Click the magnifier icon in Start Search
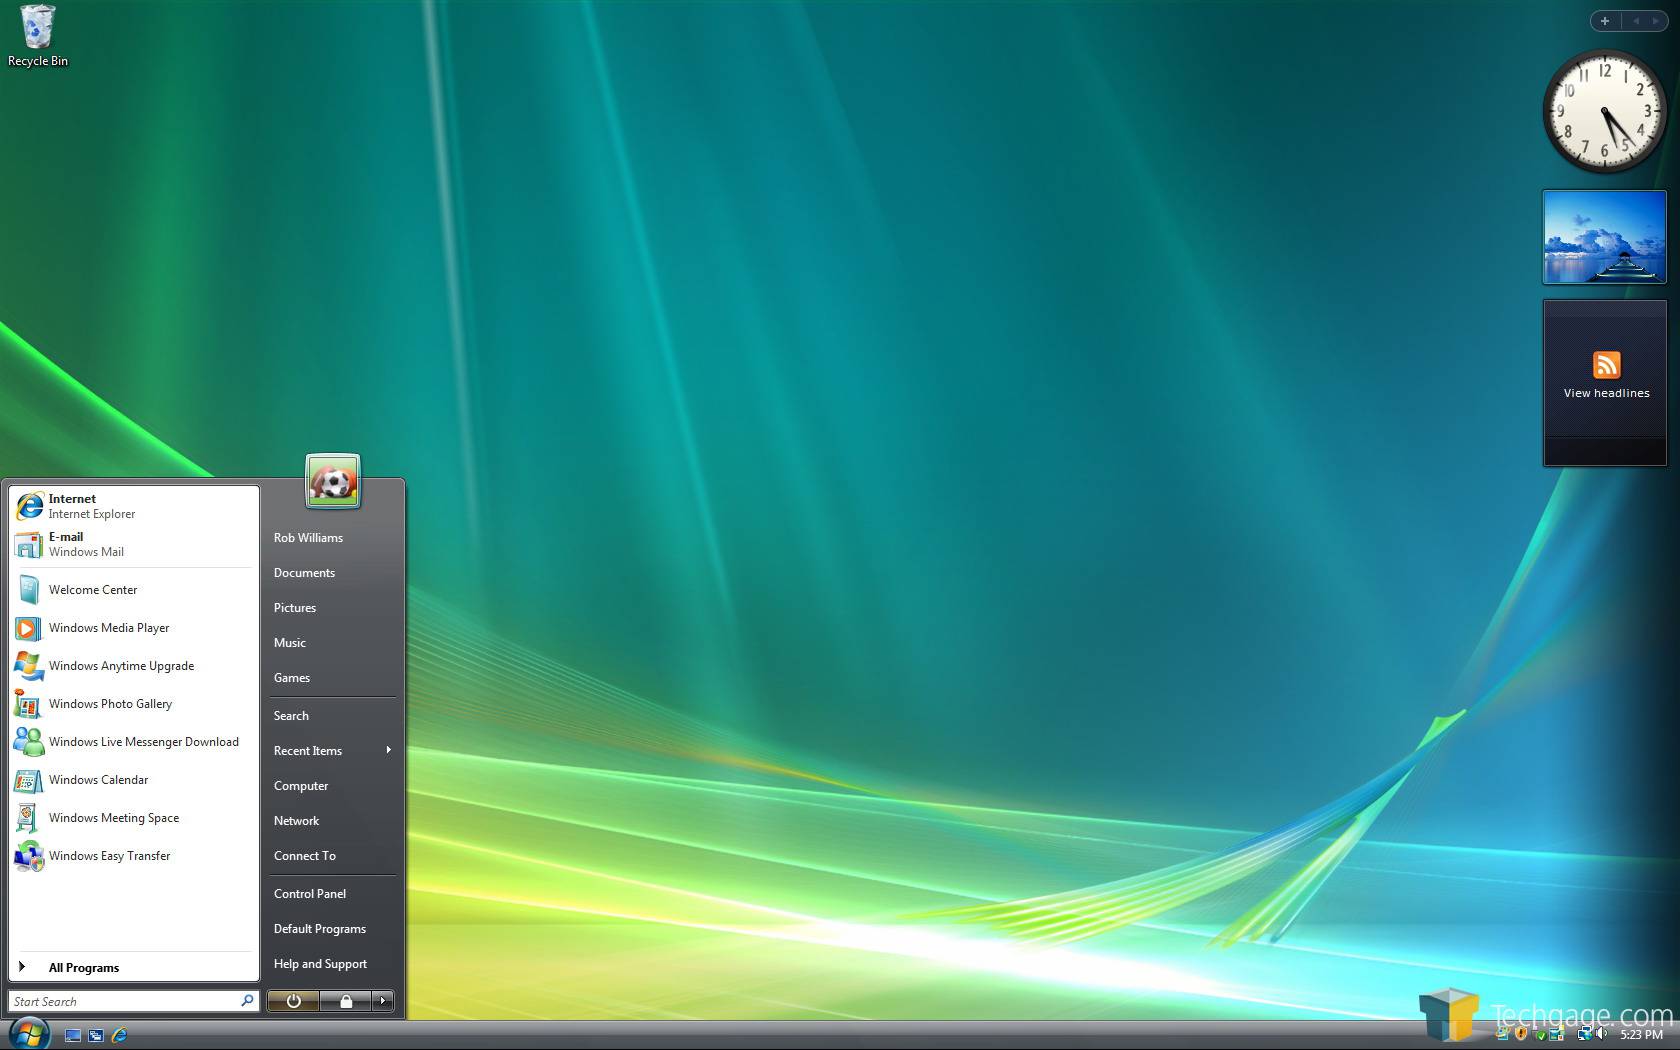This screenshot has width=1680, height=1050. 247,1001
